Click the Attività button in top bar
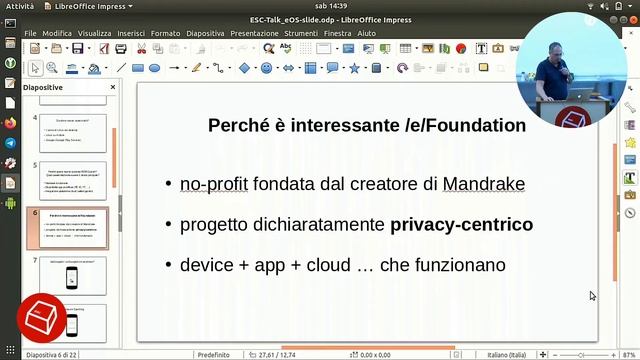The image size is (640, 360). (x=20, y=6)
